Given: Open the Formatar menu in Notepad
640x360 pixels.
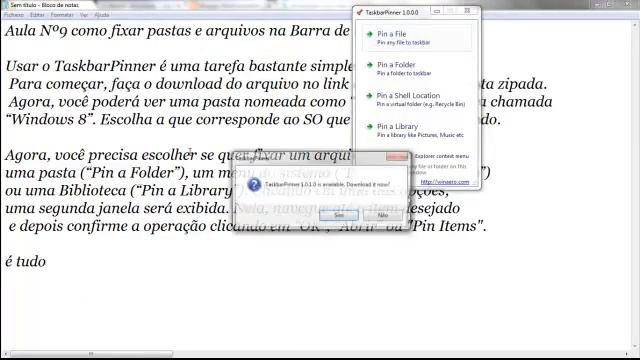Looking at the screenshot, I should [x=62, y=15].
